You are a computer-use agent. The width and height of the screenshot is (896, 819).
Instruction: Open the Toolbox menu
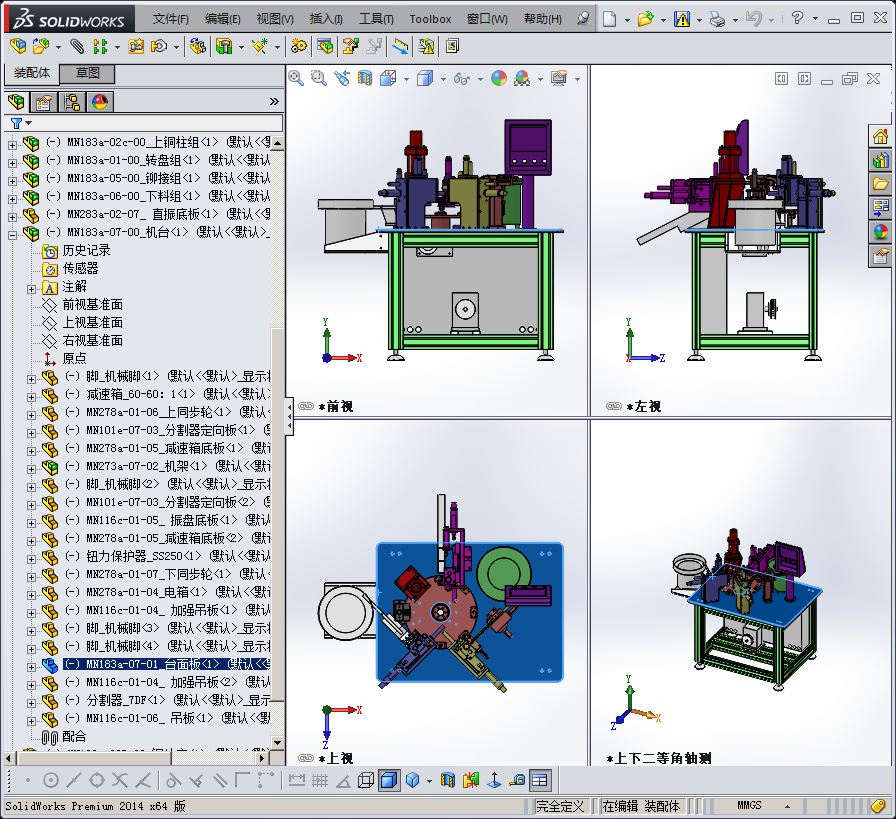430,19
